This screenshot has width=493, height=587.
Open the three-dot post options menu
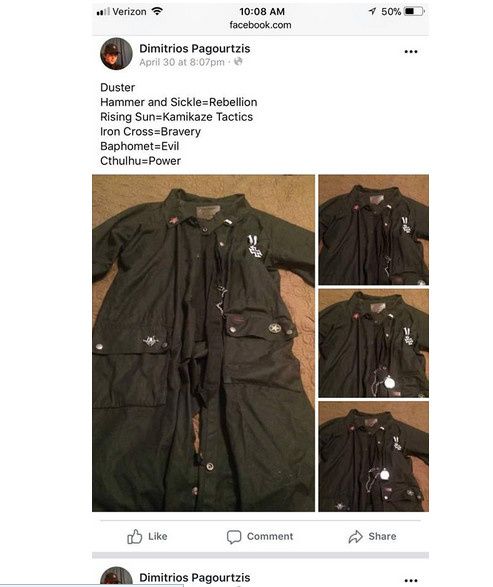[x=411, y=52]
